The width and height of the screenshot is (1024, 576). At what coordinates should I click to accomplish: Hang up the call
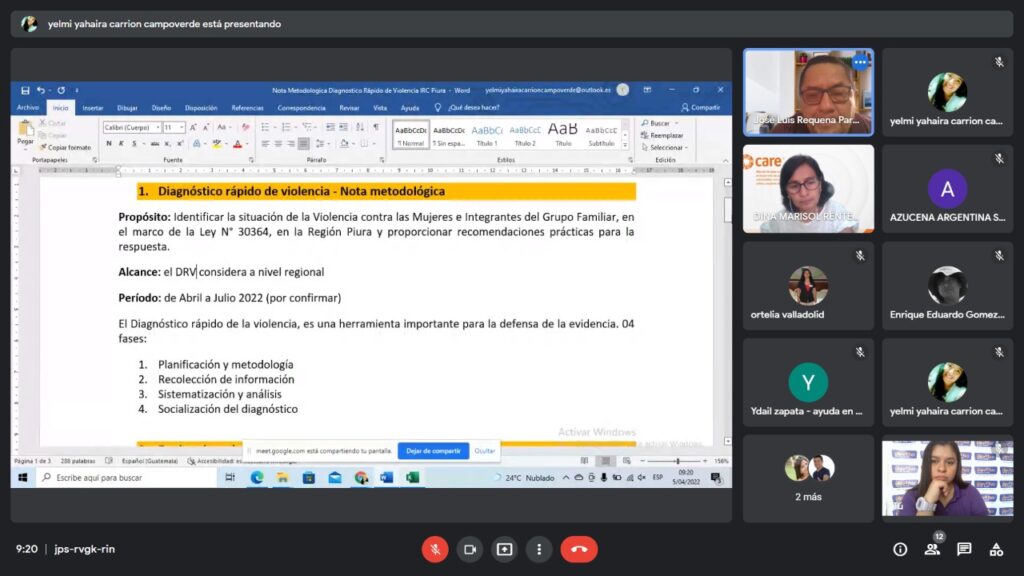[579, 549]
